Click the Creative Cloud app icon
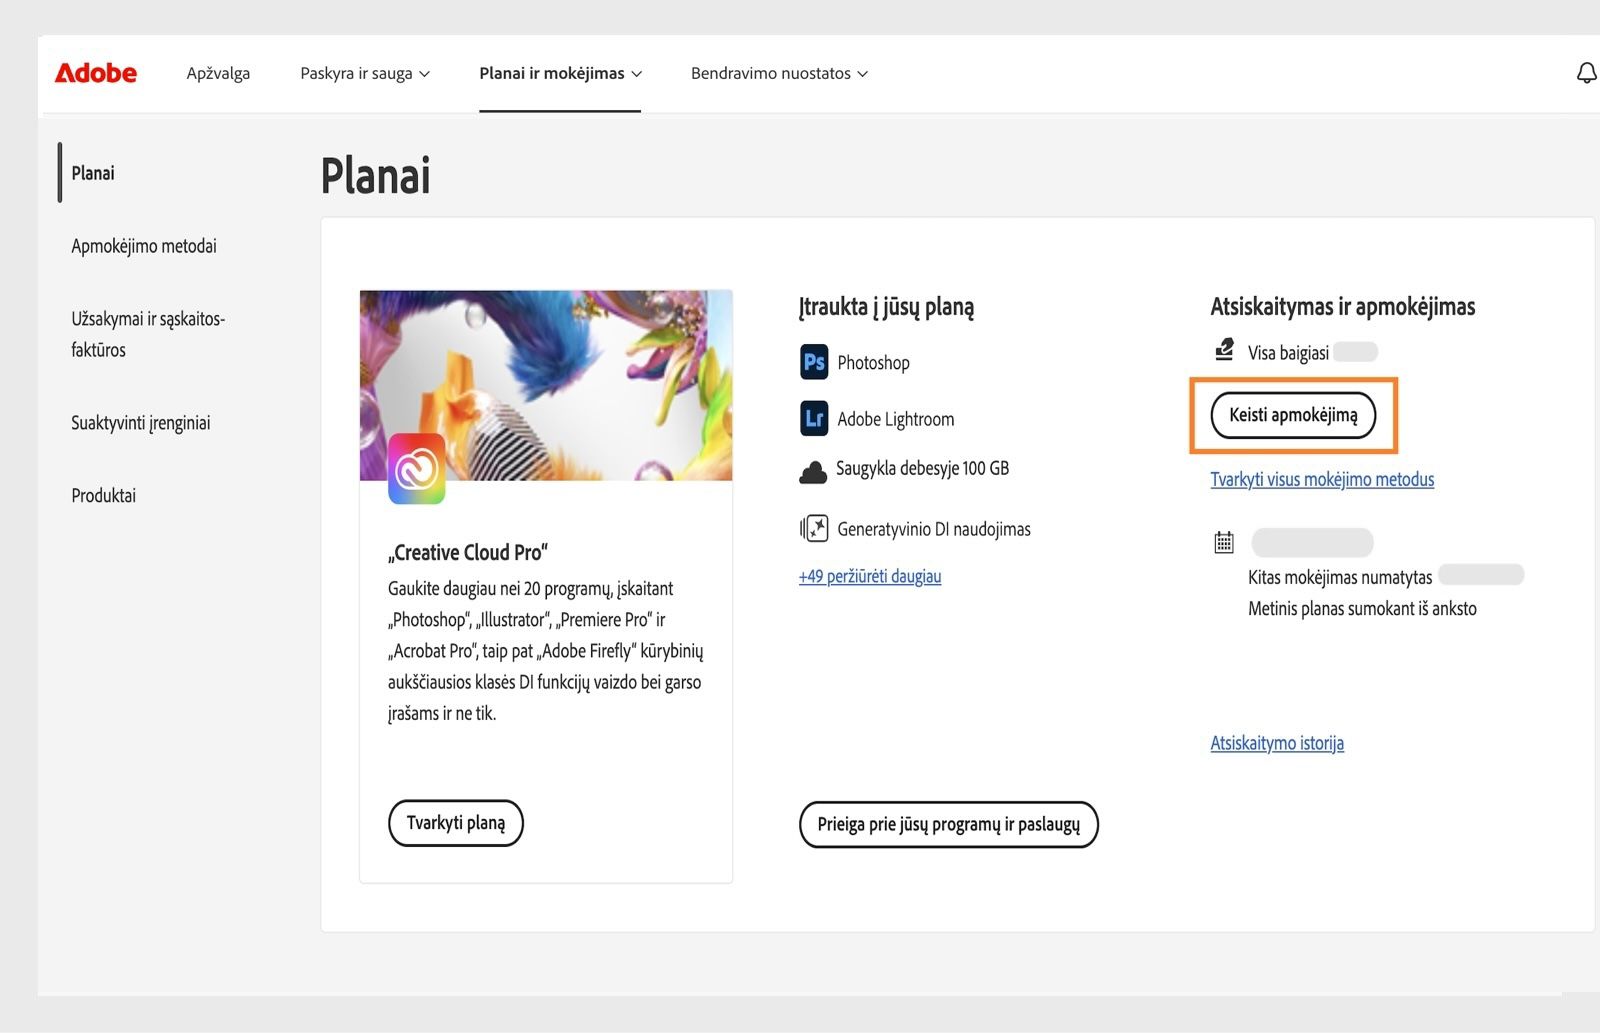 pos(416,468)
